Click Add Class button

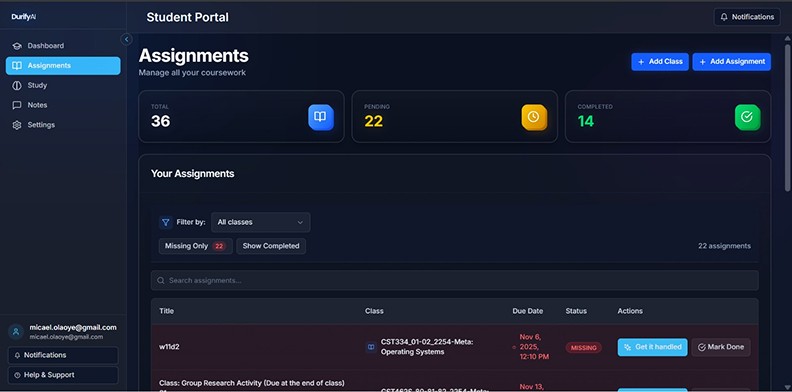pyautogui.click(x=660, y=62)
